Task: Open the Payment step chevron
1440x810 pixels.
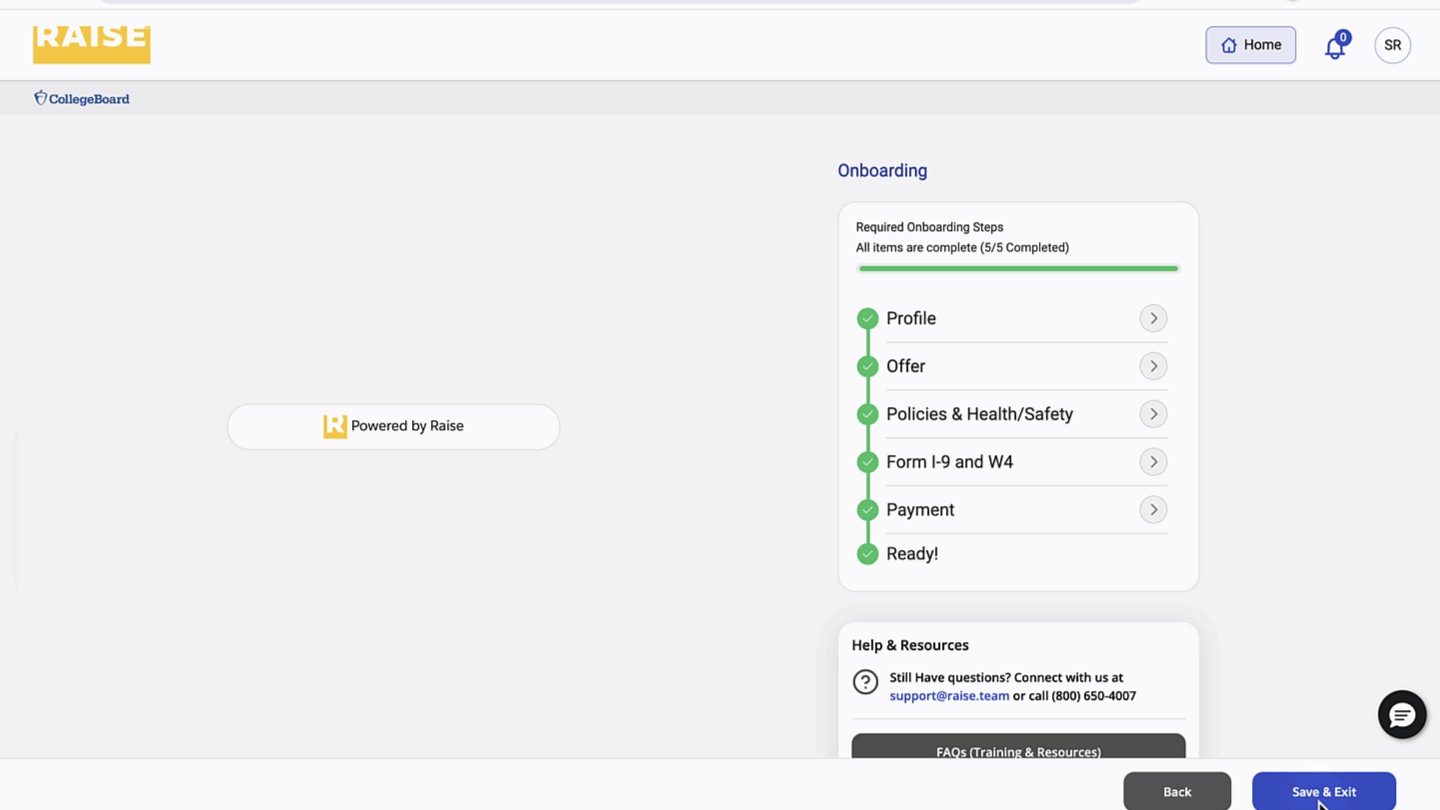Action: coord(1153,510)
